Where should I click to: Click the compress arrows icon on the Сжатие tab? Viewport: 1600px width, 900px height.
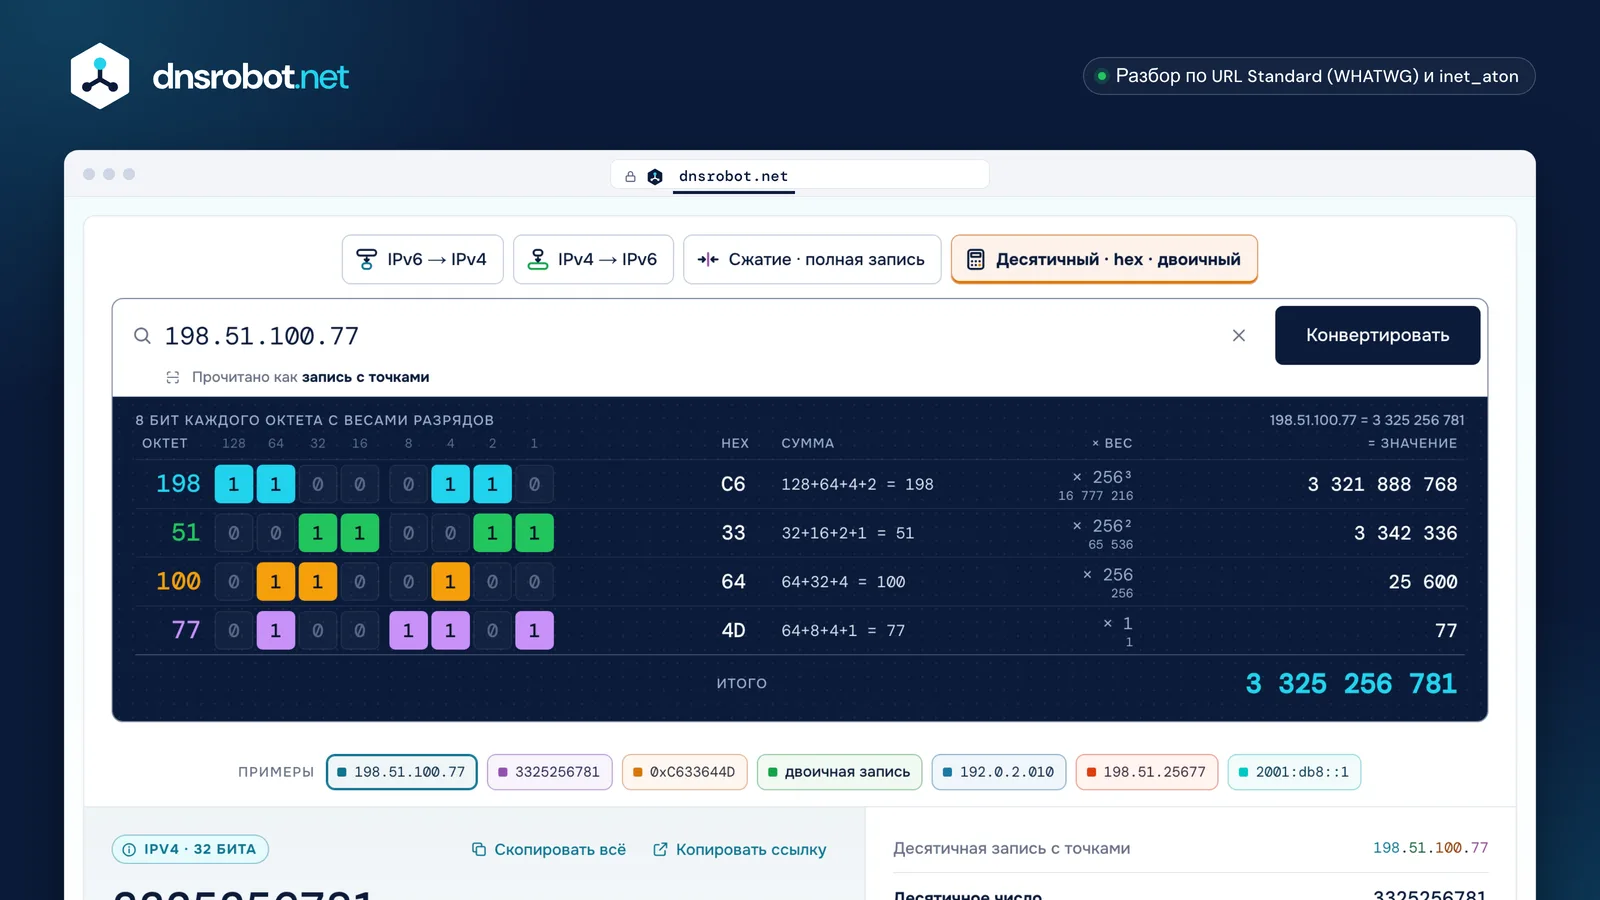click(x=708, y=260)
